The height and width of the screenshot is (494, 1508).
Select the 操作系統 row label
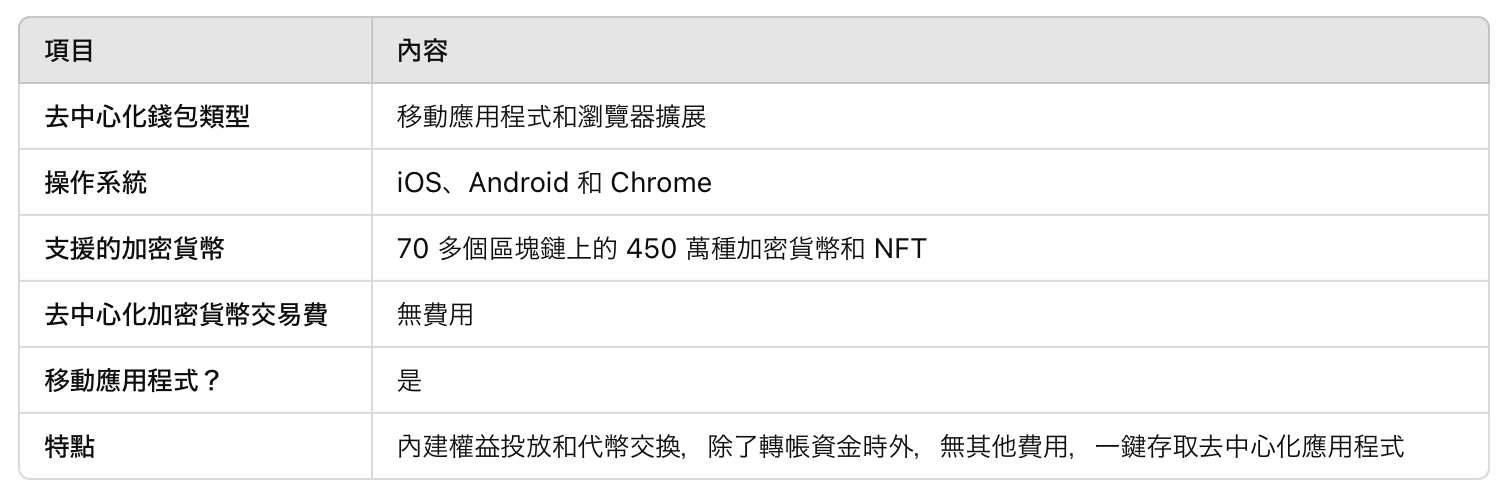(102, 183)
